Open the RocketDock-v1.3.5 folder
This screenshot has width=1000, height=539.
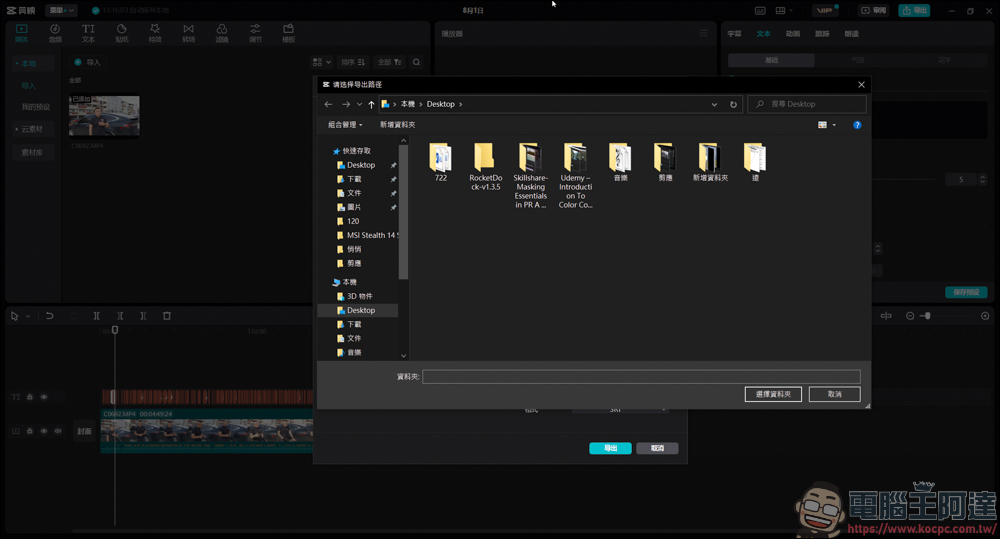coord(485,166)
